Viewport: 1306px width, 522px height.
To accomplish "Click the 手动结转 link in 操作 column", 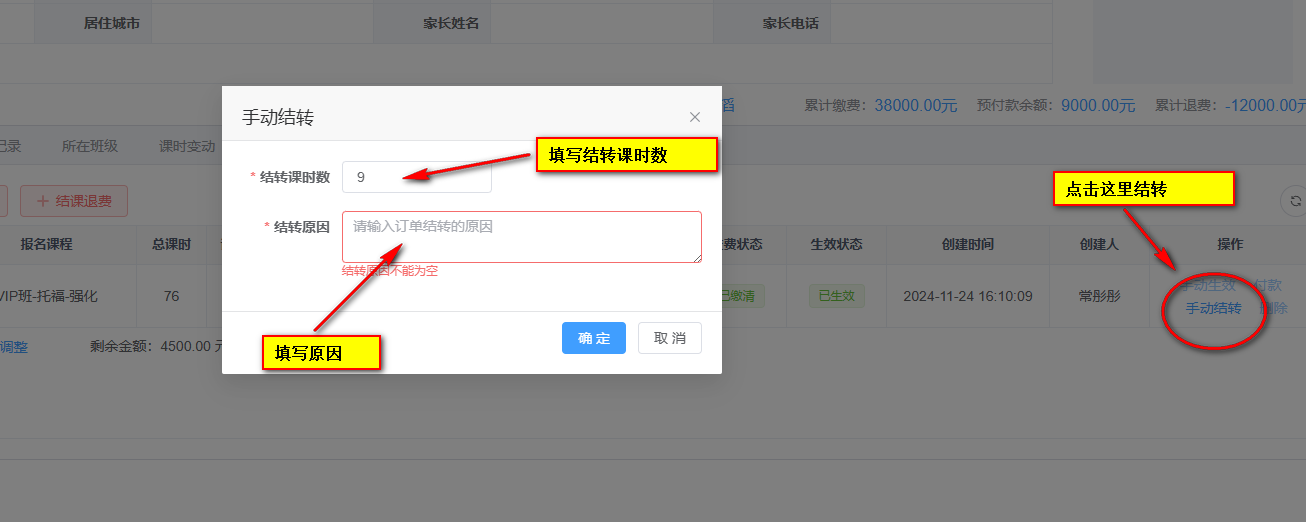I will [1213, 308].
